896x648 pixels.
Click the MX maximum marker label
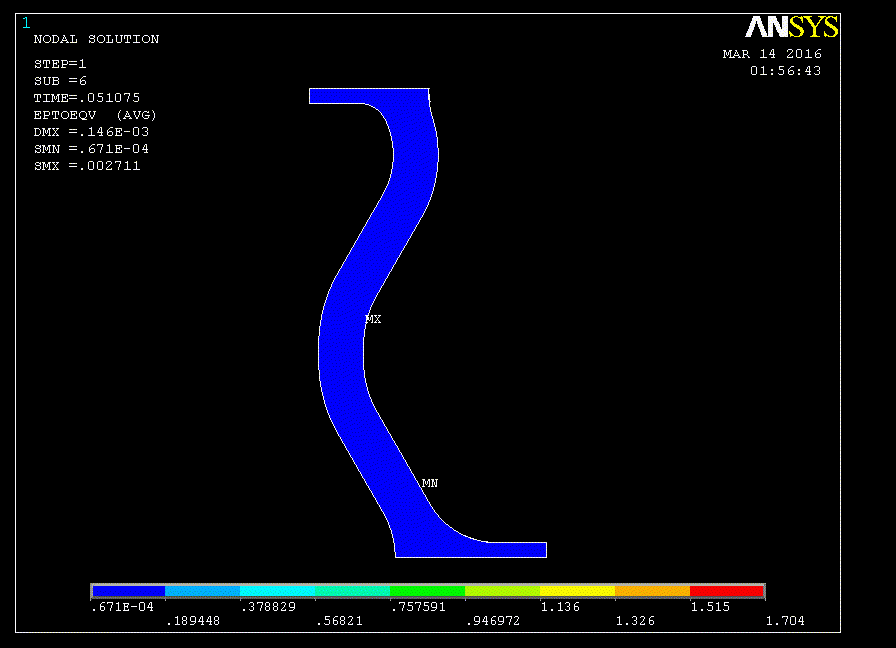pyautogui.click(x=373, y=319)
